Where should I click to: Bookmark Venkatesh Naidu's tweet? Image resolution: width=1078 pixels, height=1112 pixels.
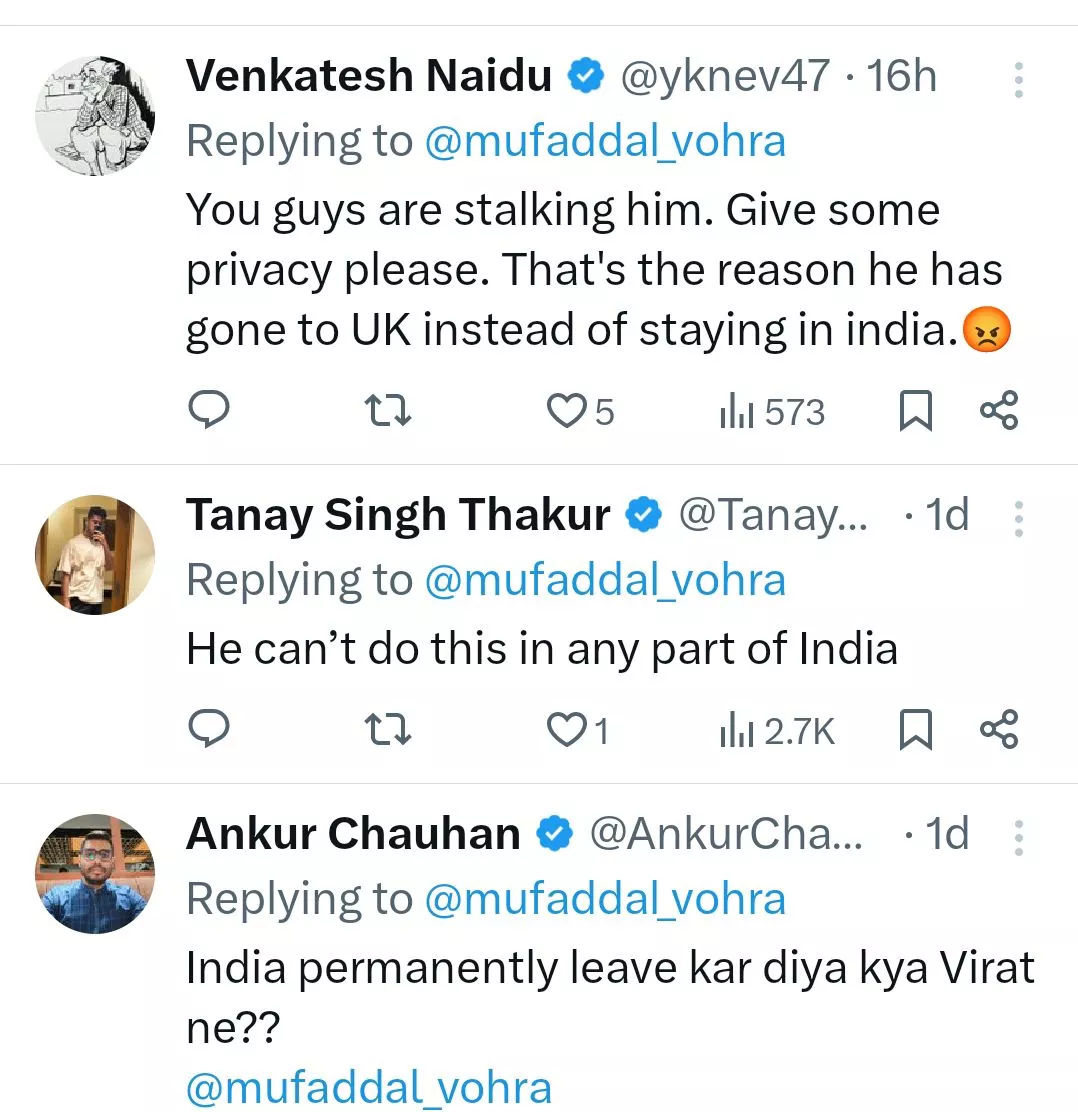pos(915,411)
